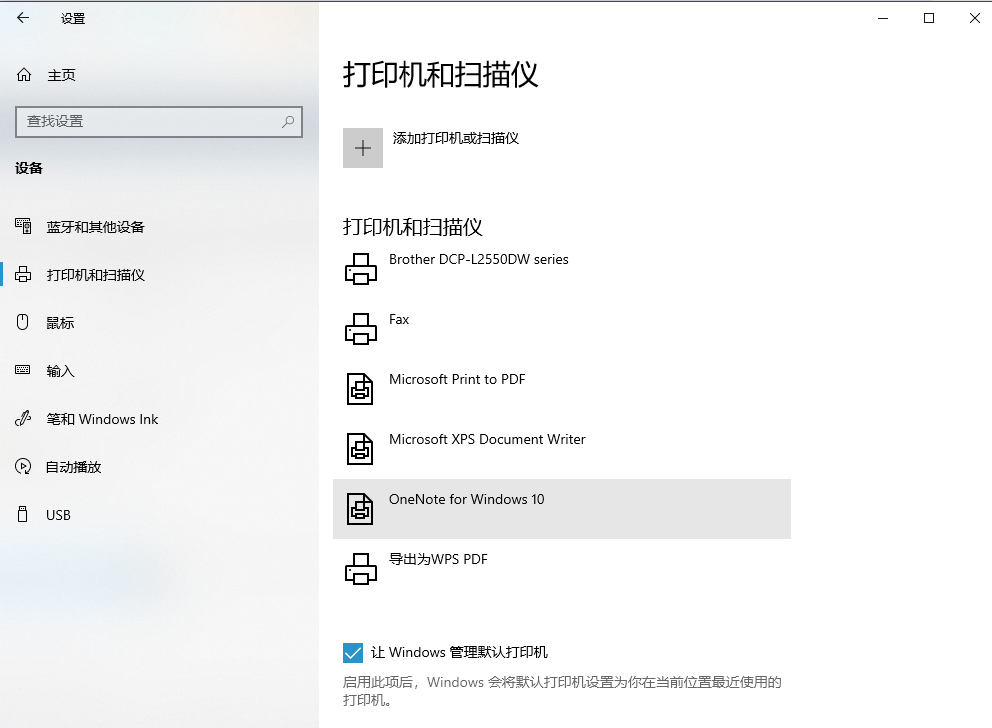Click the search magnifier in 查找设置
This screenshot has height=728, width=992.
point(288,121)
